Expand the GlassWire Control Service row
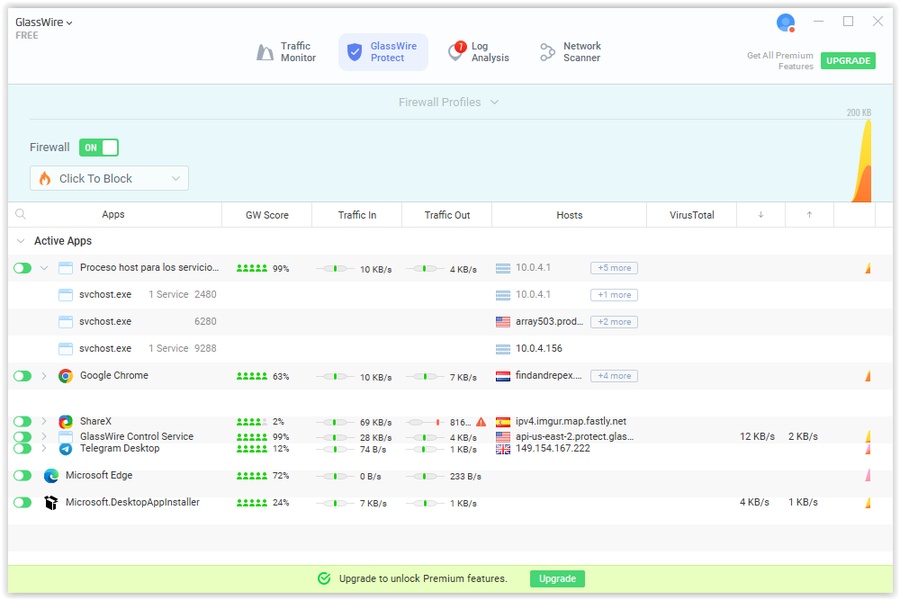This screenshot has height=600, width=900. pos(44,436)
